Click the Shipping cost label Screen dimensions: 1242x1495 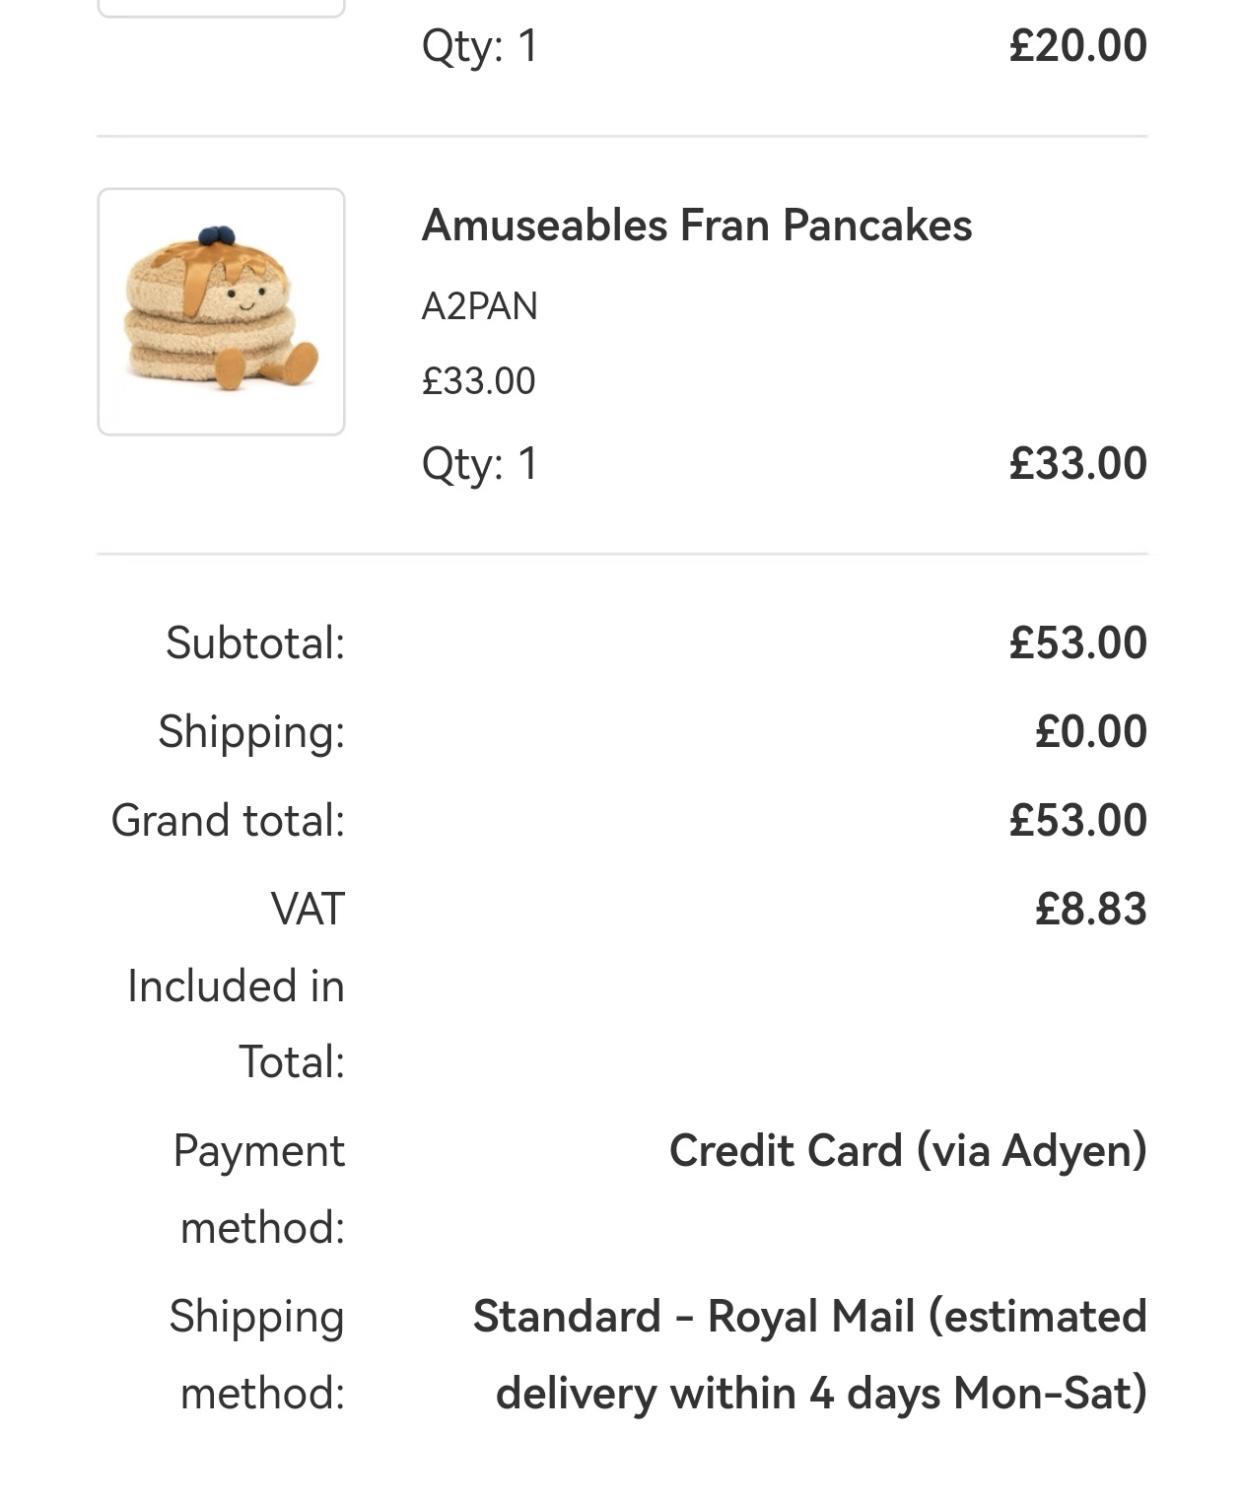point(251,732)
